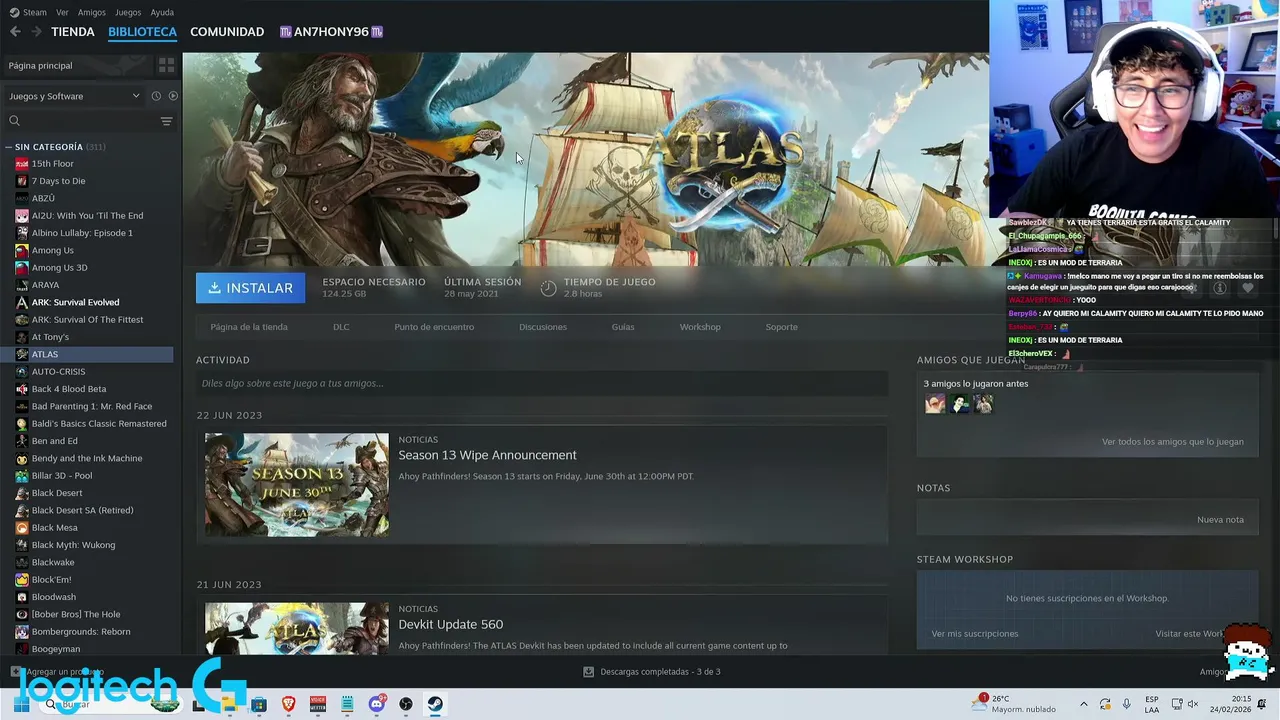
Task: Open Descargas completadas status
Action: [x=651, y=672]
